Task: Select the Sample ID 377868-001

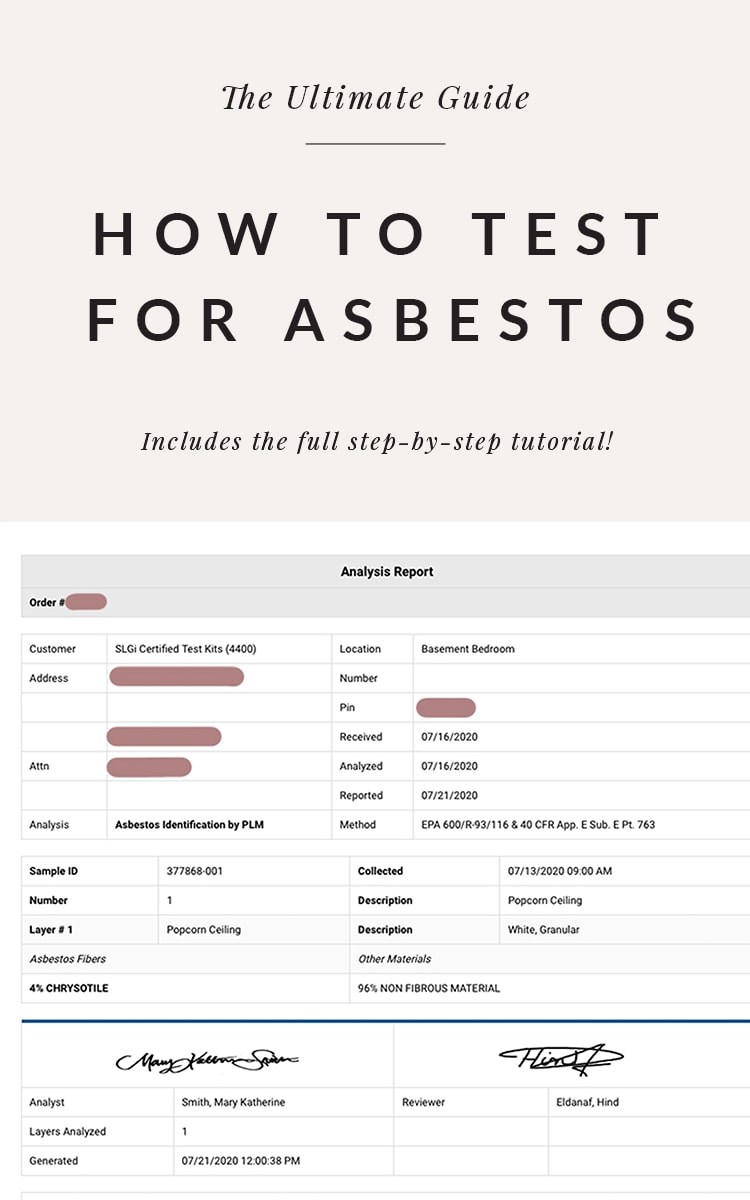Action: tap(194, 871)
